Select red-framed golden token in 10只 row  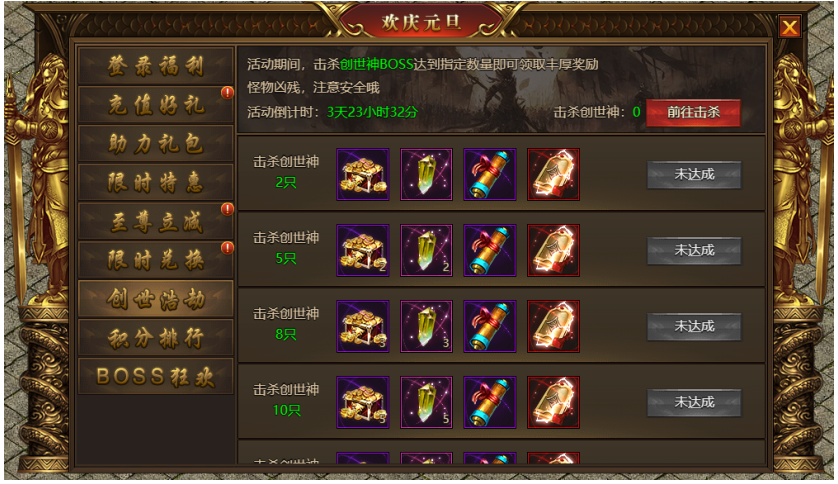553,402
